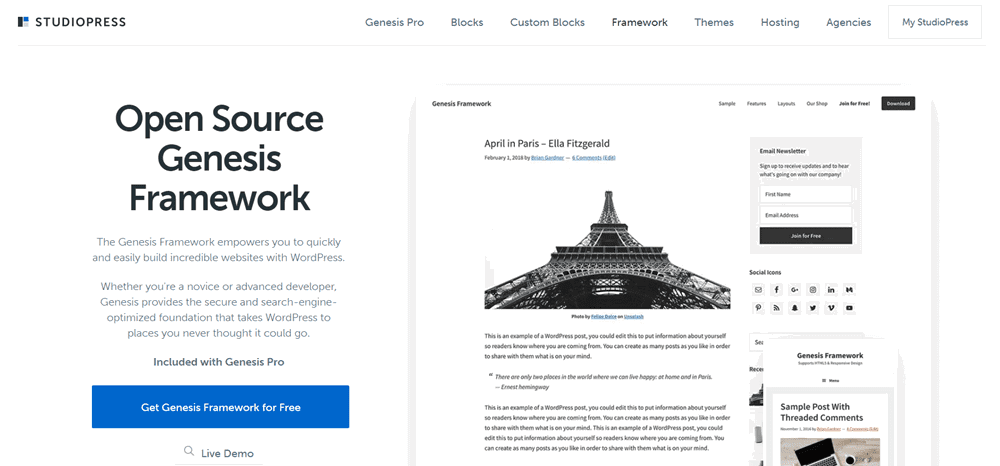The image size is (1000, 466).
Task: Click the First Name input field
Action: click(805, 194)
